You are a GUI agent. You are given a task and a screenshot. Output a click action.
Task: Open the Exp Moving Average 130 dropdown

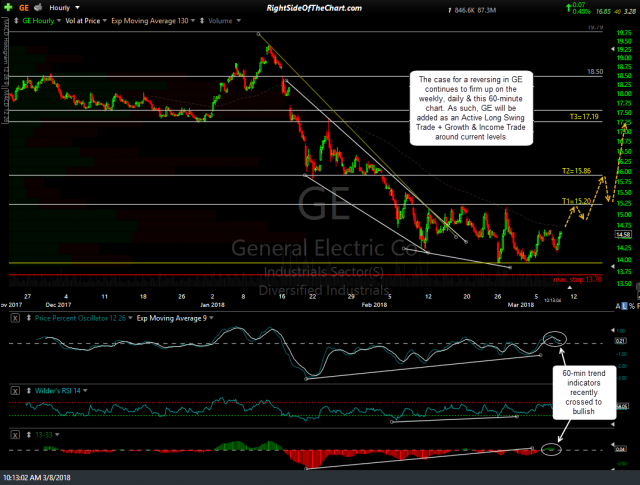(x=193, y=21)
